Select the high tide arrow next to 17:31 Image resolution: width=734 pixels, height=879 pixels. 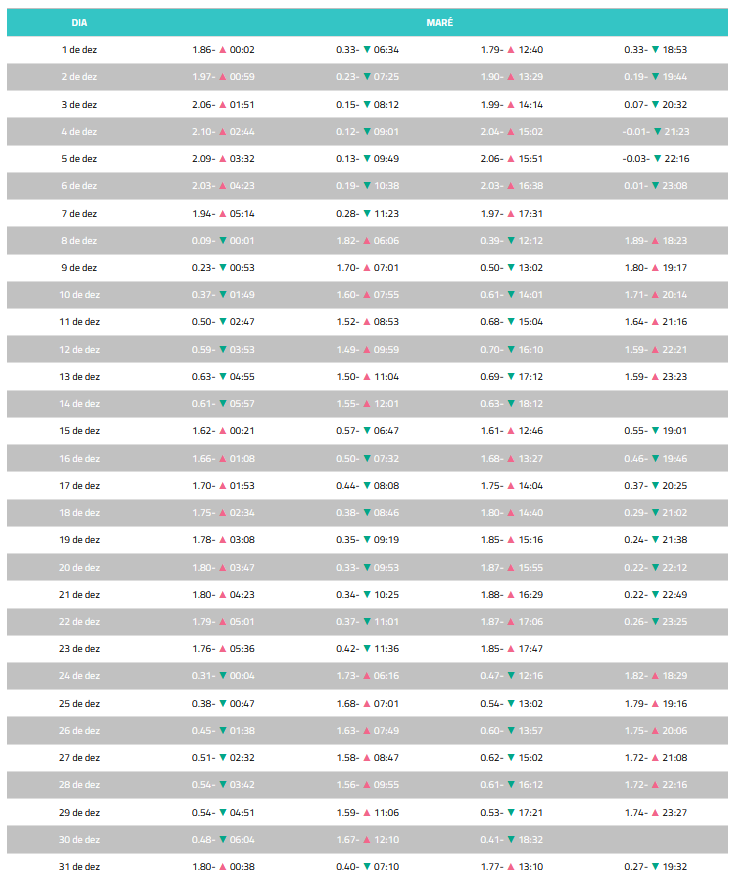(x=511, y=213)
